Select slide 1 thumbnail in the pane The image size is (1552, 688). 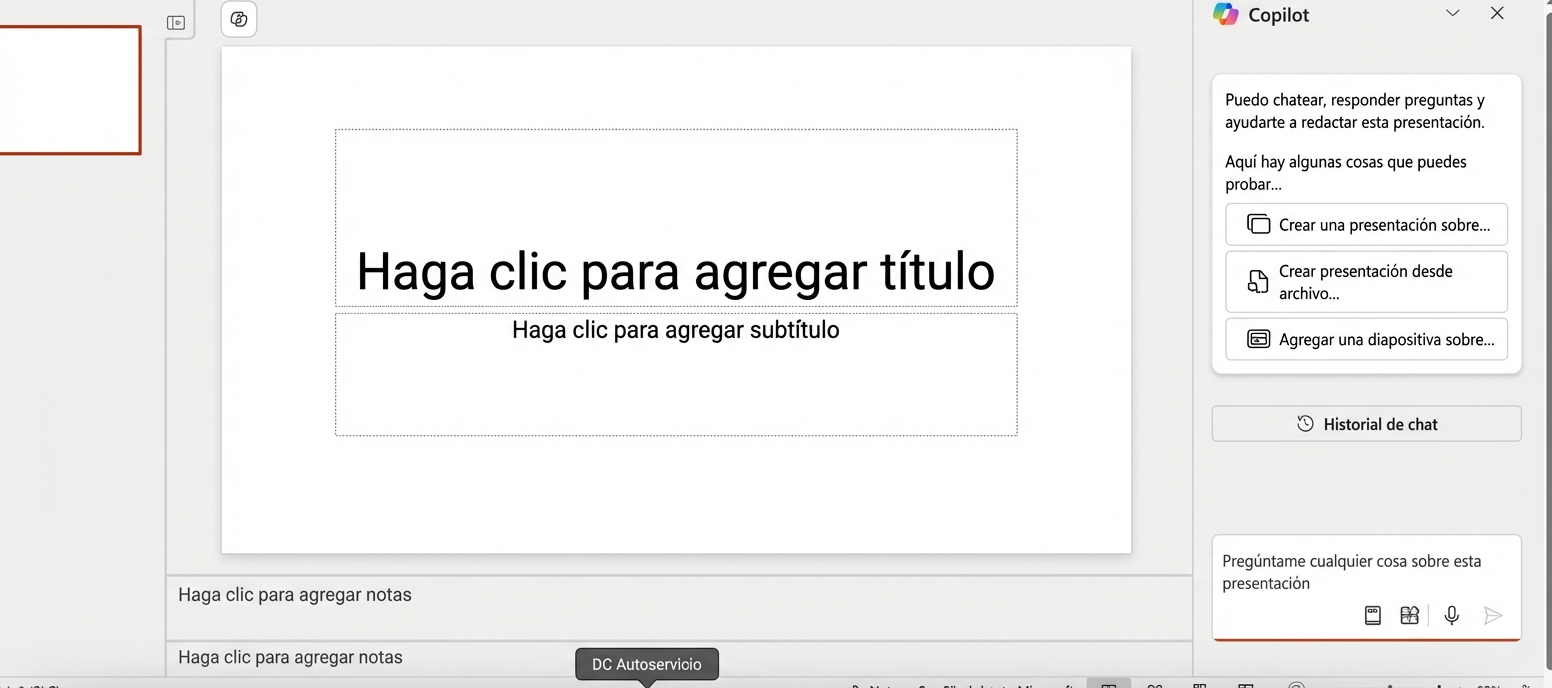(x=70, y=90)
